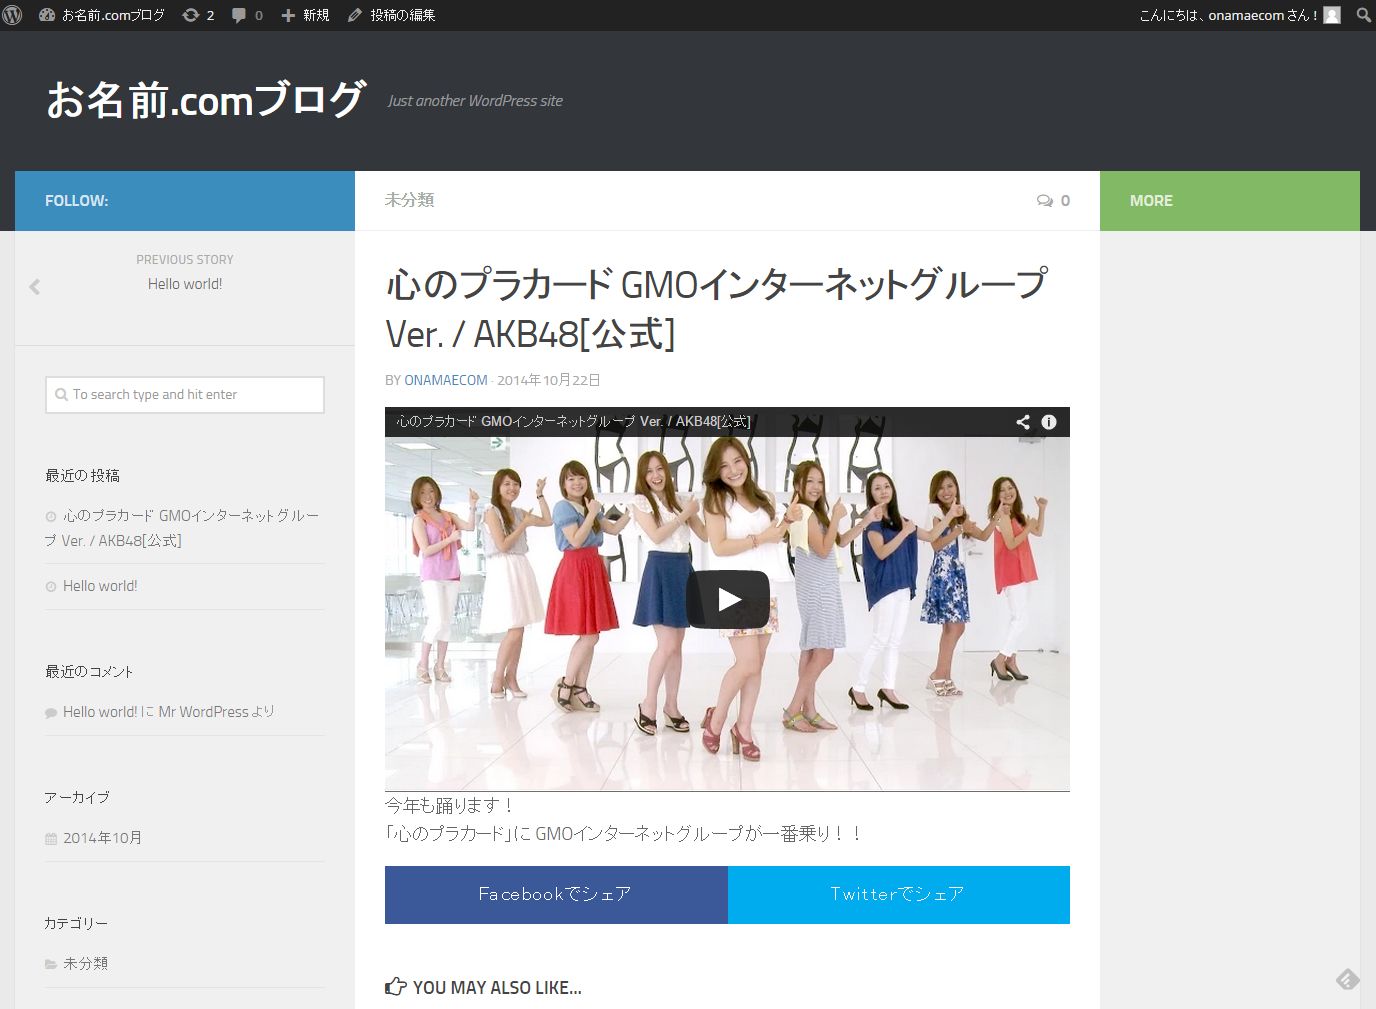1376x1009 pixels.
Task: Play the embedded YouTube video
Action: [x=728, y=599]
